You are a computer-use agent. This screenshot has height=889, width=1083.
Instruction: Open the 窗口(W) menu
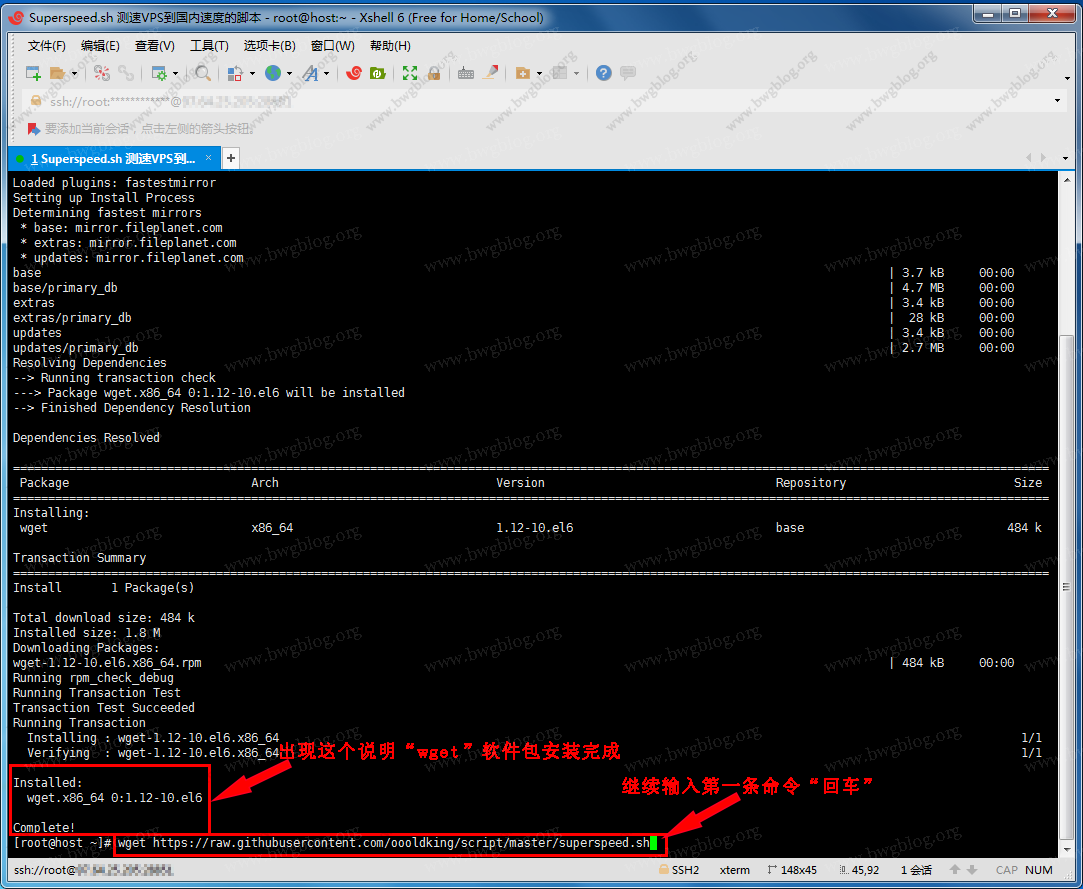pyautogui.click(x=333, y=46)
